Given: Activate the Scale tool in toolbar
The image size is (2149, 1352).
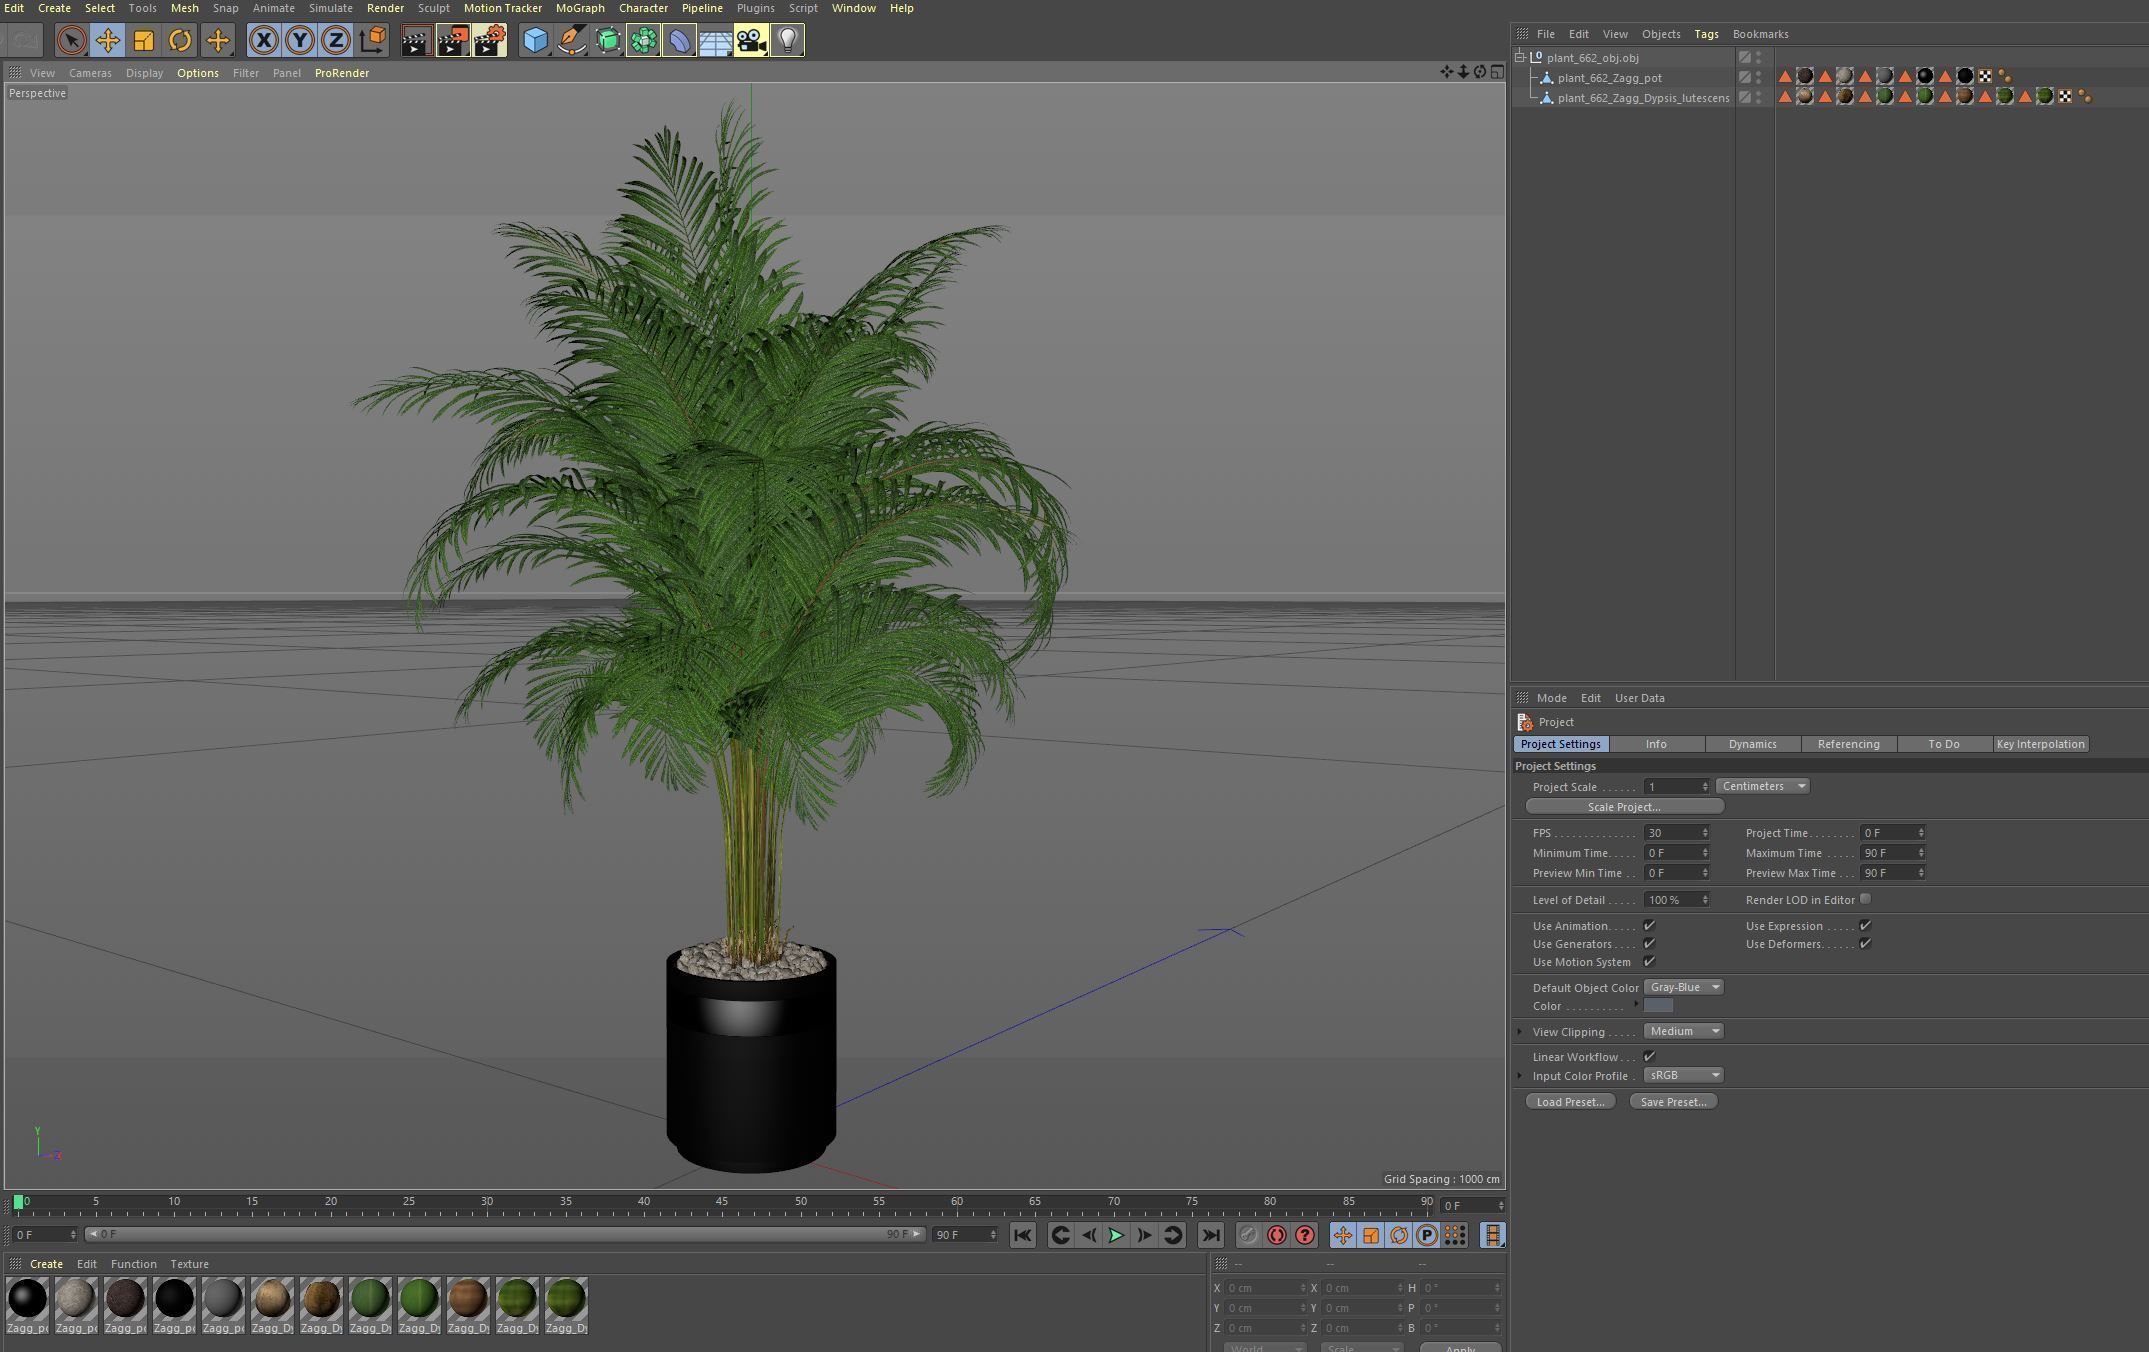Looking at the screenshot, I should [144, 40].
